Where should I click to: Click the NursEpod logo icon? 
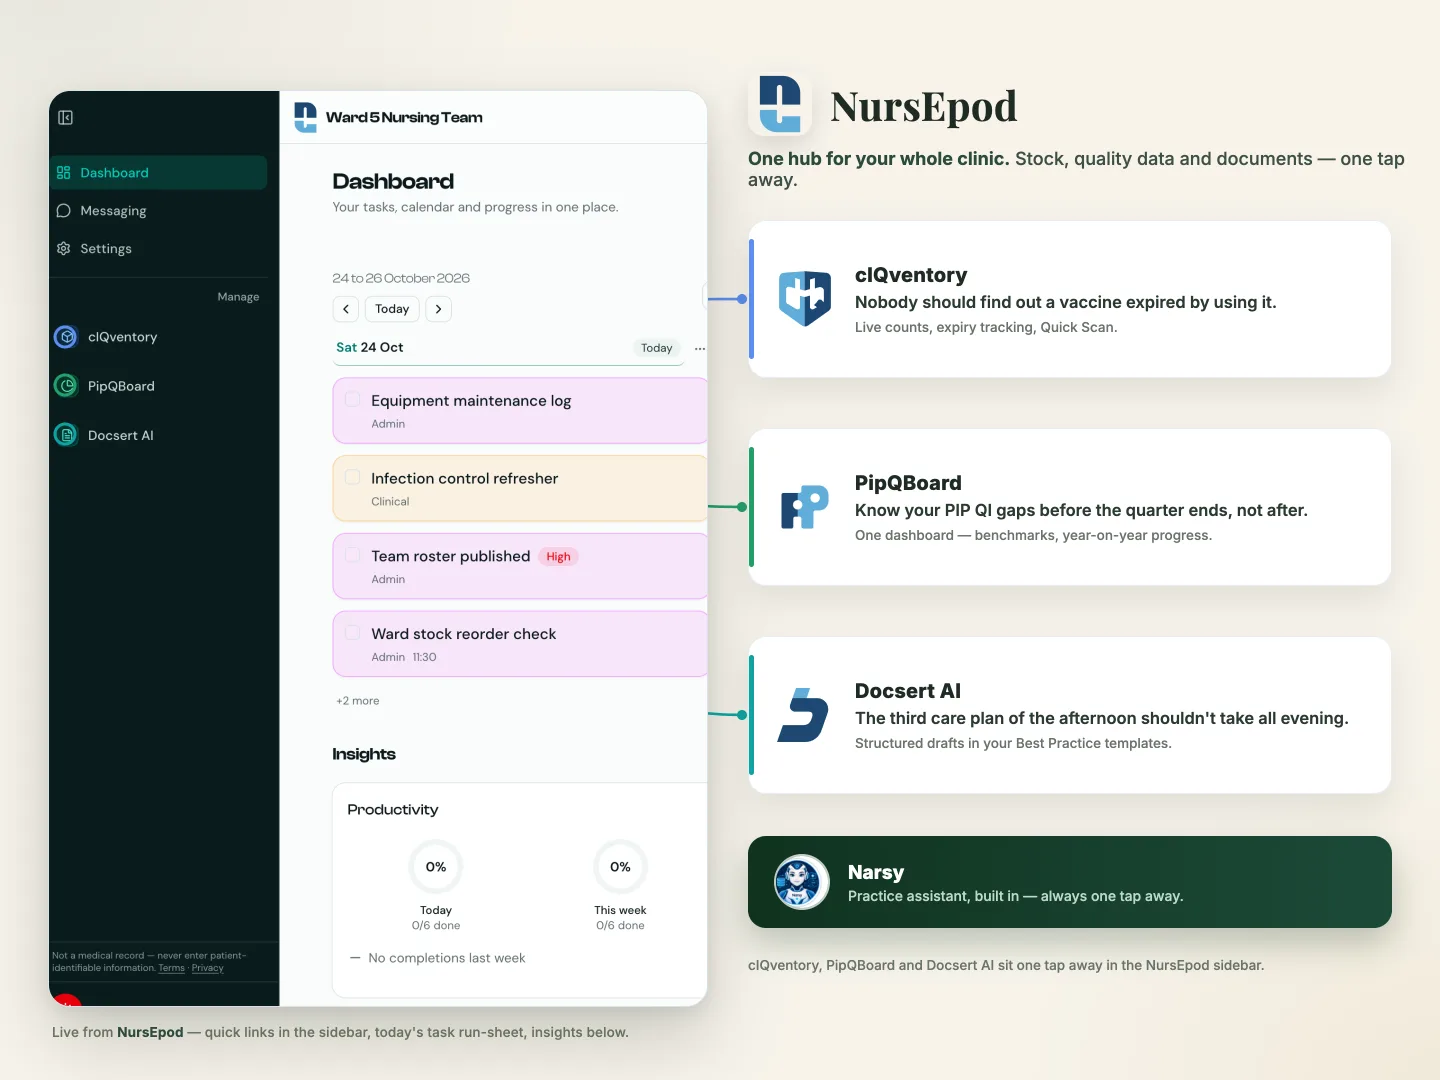[780, 104]
